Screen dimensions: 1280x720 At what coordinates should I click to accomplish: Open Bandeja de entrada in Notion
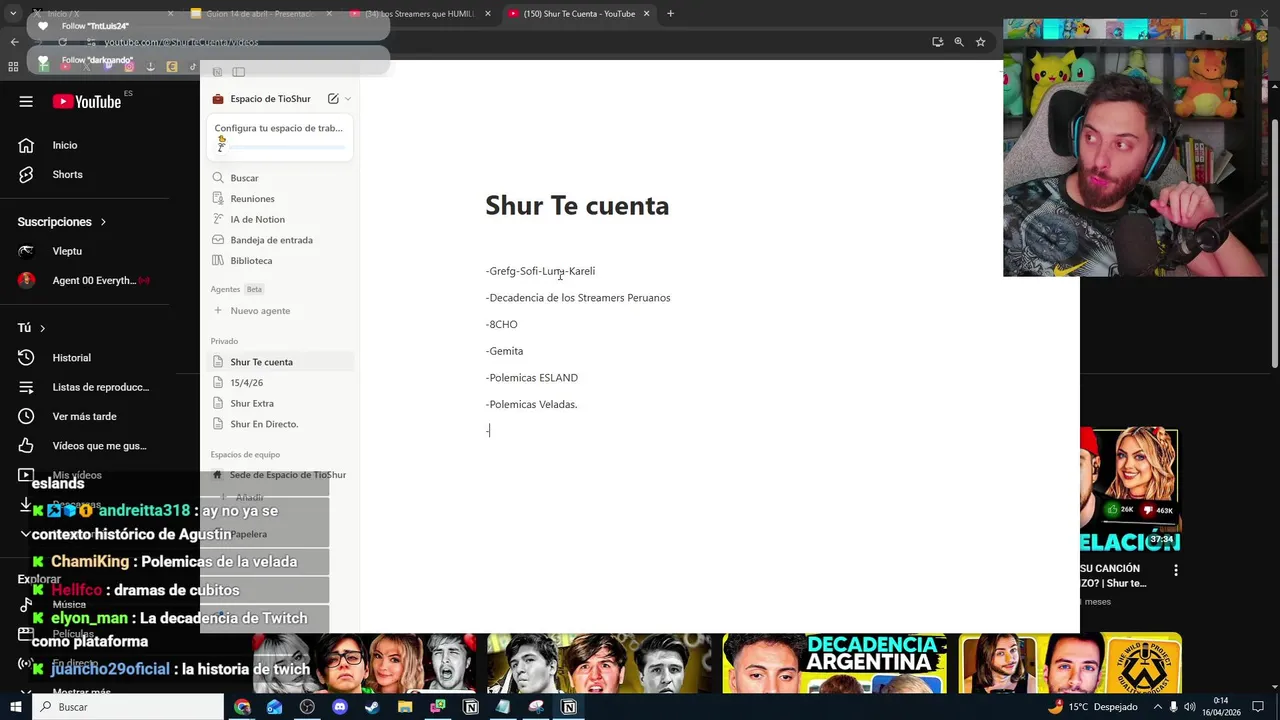(271, 240)
